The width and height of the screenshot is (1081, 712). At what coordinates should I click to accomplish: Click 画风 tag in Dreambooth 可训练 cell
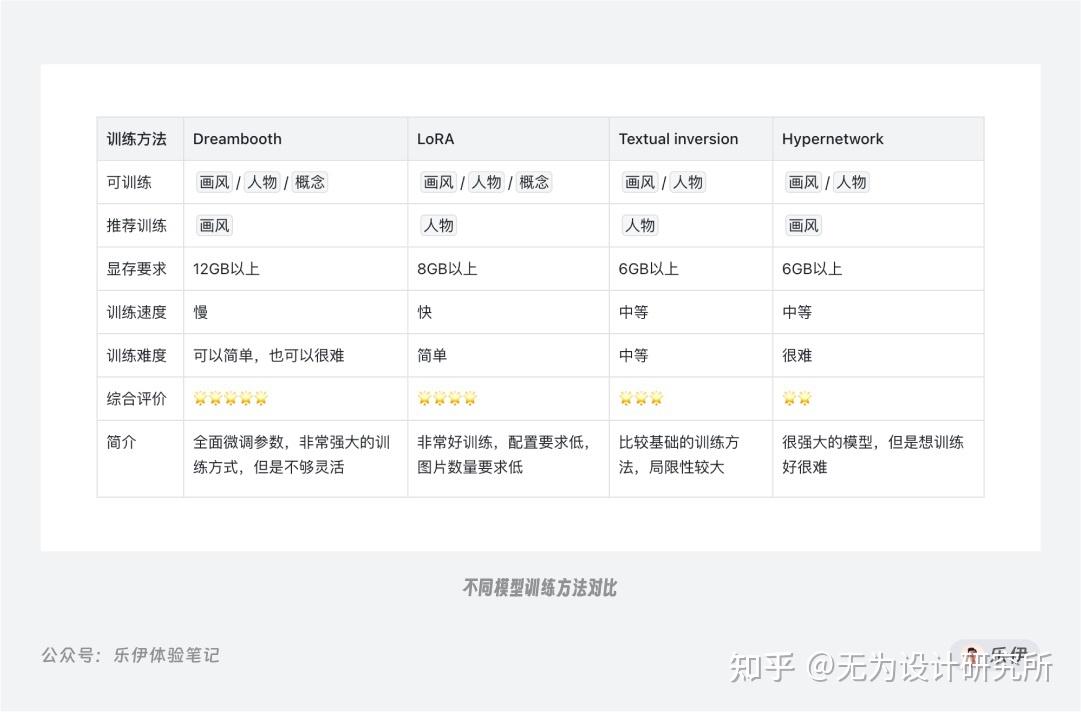pos(214,183)
